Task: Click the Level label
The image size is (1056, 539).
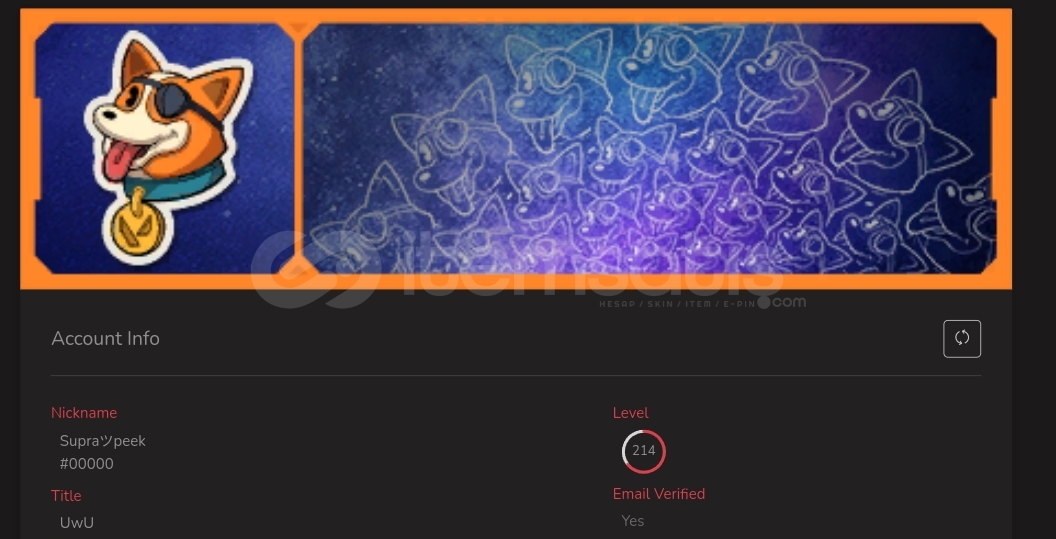Action: pos(631,413)
